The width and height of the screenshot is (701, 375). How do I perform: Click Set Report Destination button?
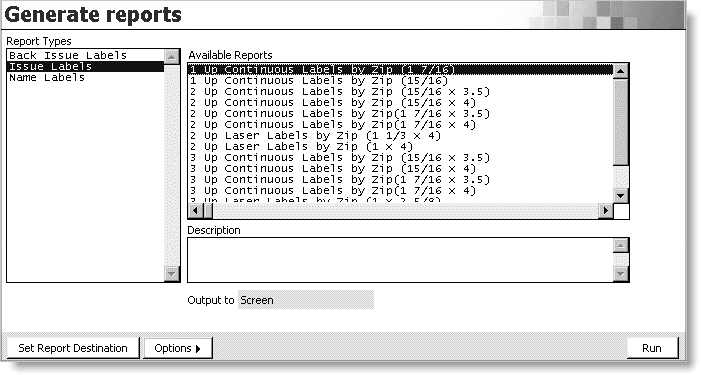pos(73,348)
